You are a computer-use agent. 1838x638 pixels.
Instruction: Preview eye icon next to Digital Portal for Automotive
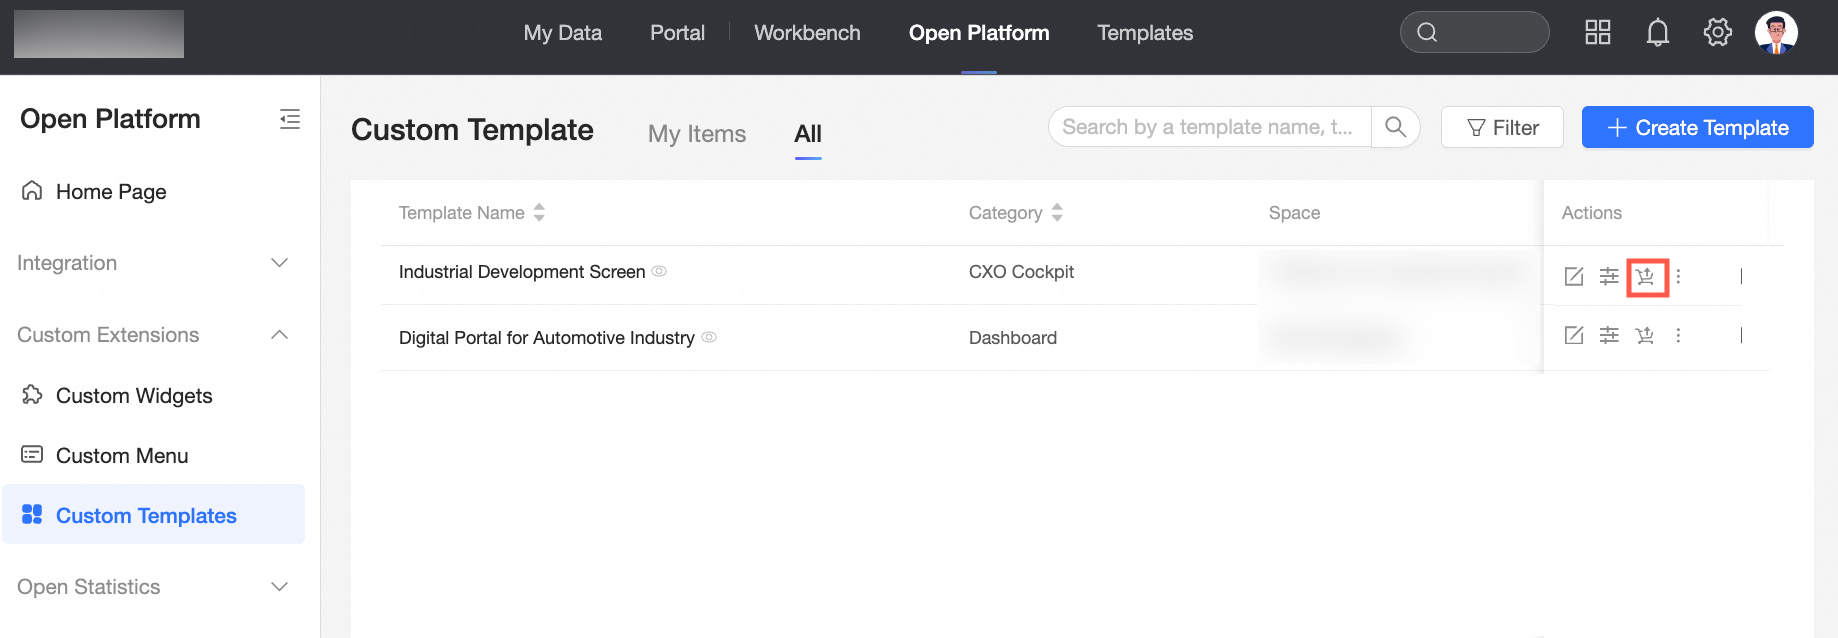pos(709,337)
